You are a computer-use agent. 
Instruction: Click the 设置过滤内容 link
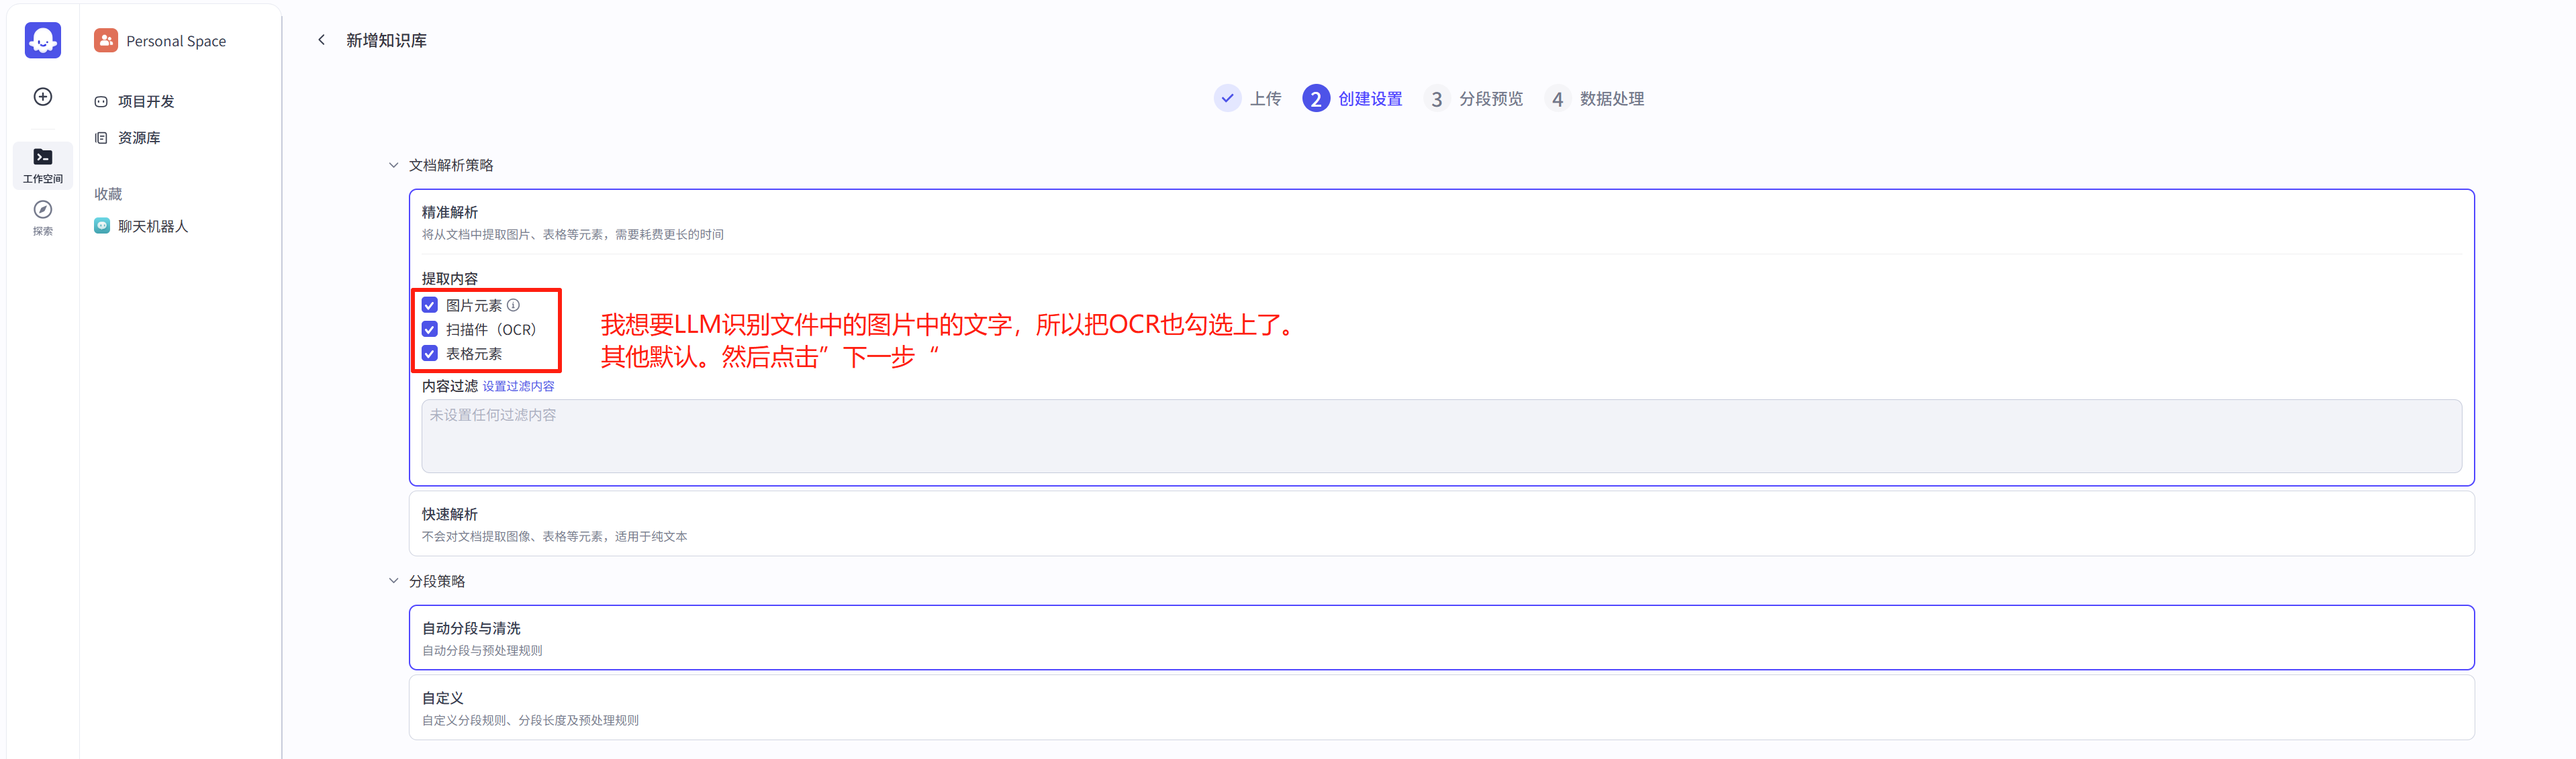[518, 386]
